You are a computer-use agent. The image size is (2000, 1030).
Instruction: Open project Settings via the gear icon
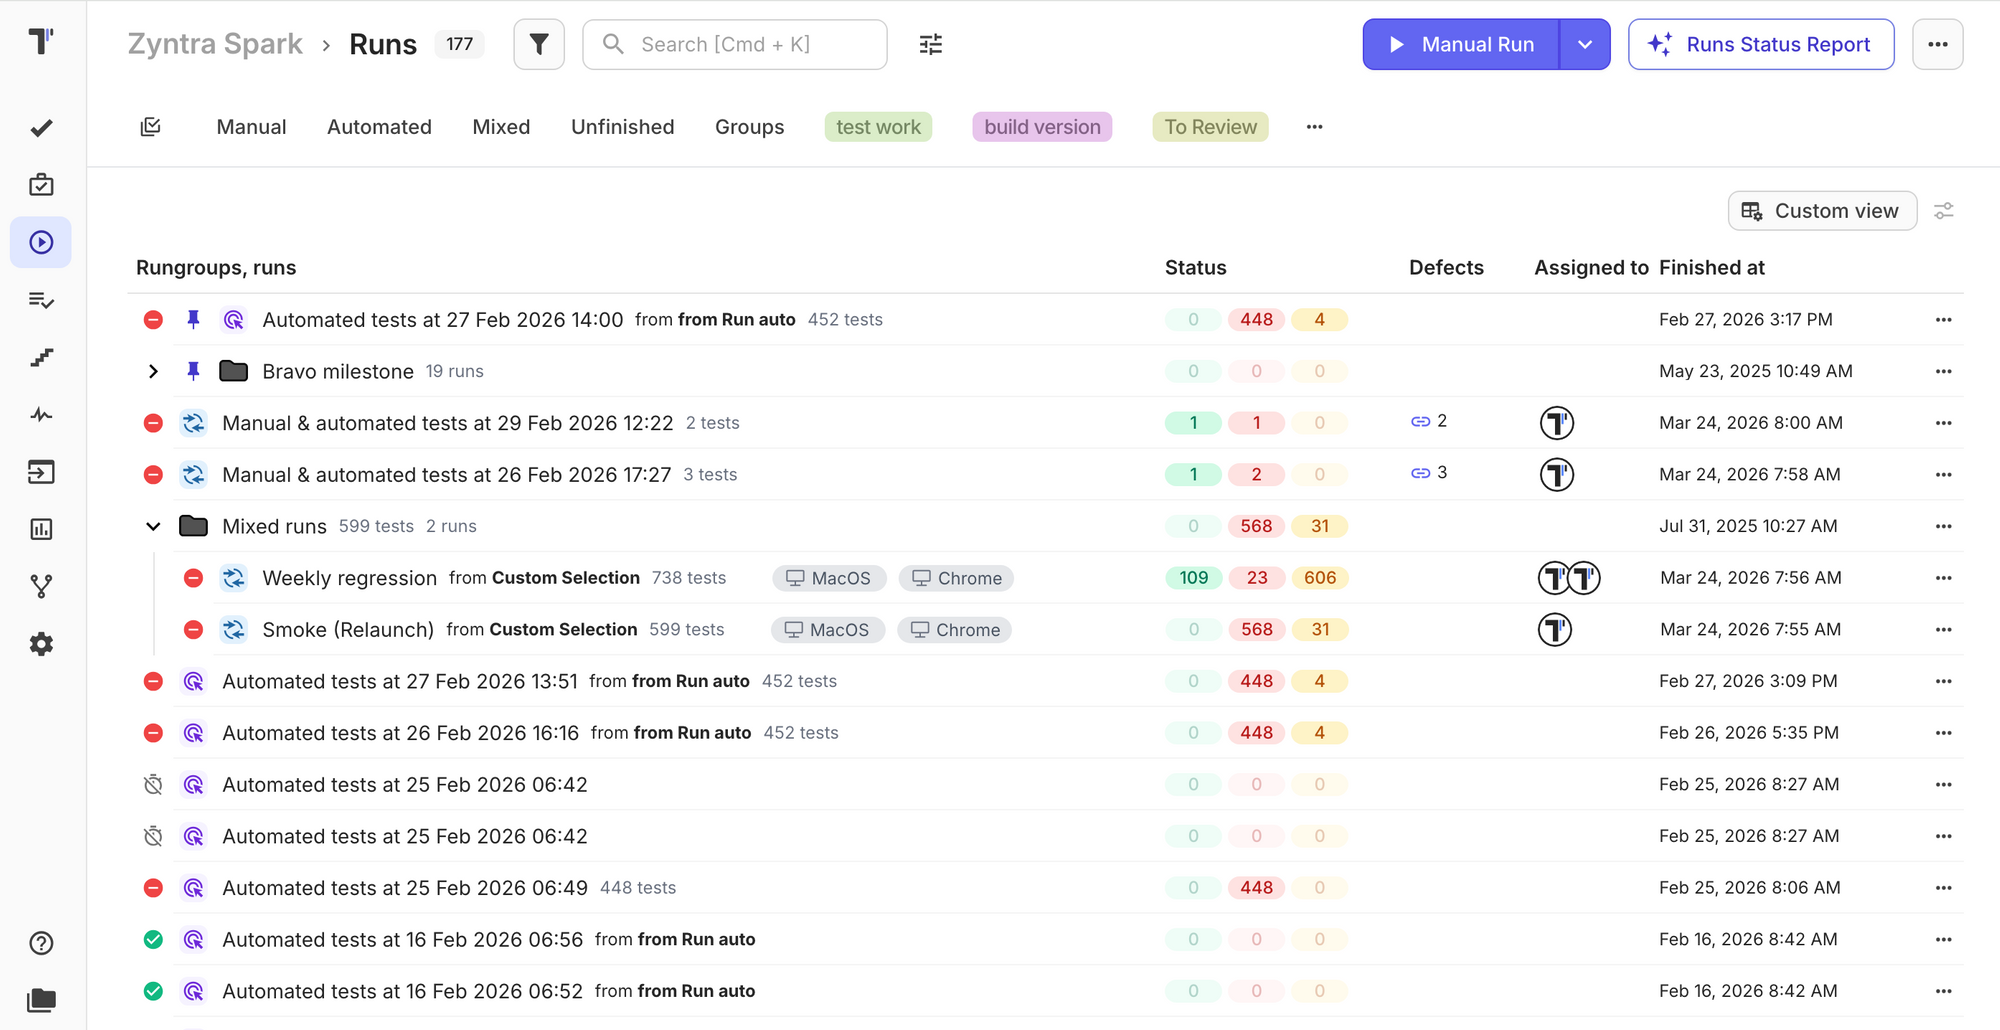pyautogui.click(x=40, y=643)
